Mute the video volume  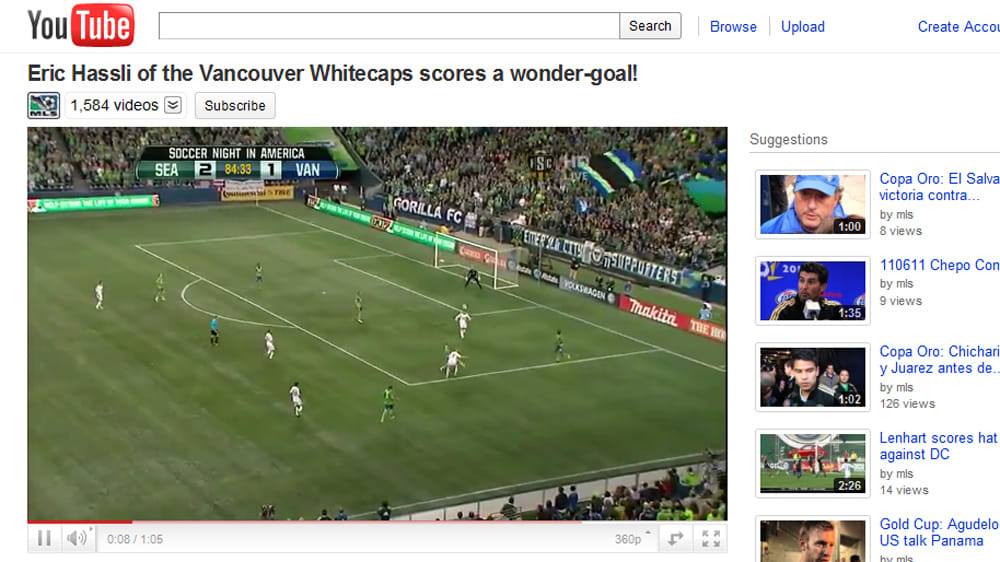click(x=78, y=538)
